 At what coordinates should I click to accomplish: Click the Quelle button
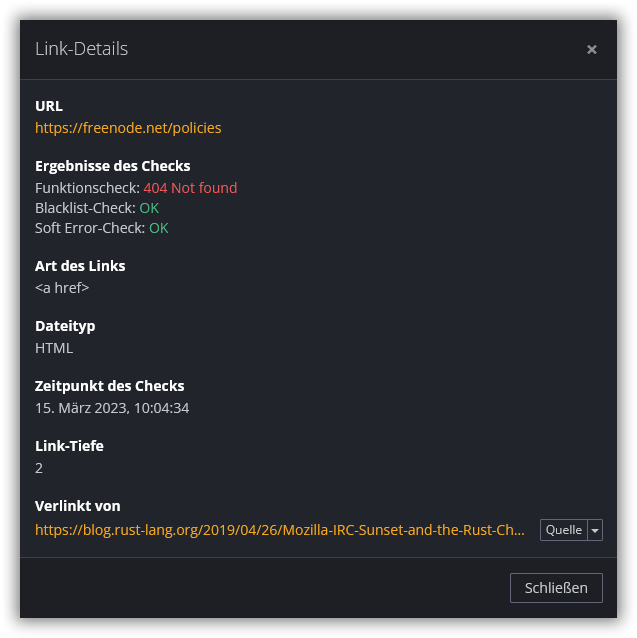pos(563,530)
